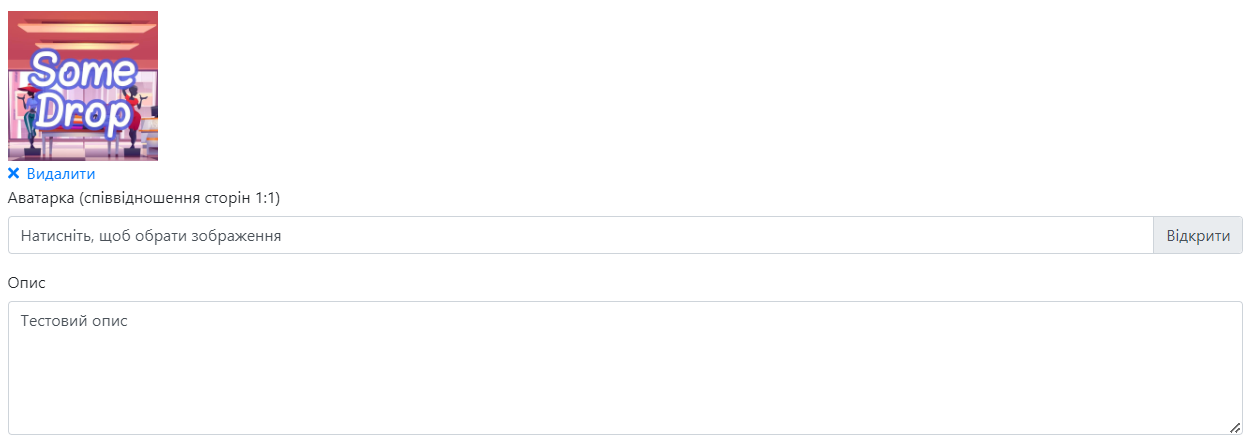
Task: Place the cursor after 'Тестовий опис' text
Action: [130, 322]
